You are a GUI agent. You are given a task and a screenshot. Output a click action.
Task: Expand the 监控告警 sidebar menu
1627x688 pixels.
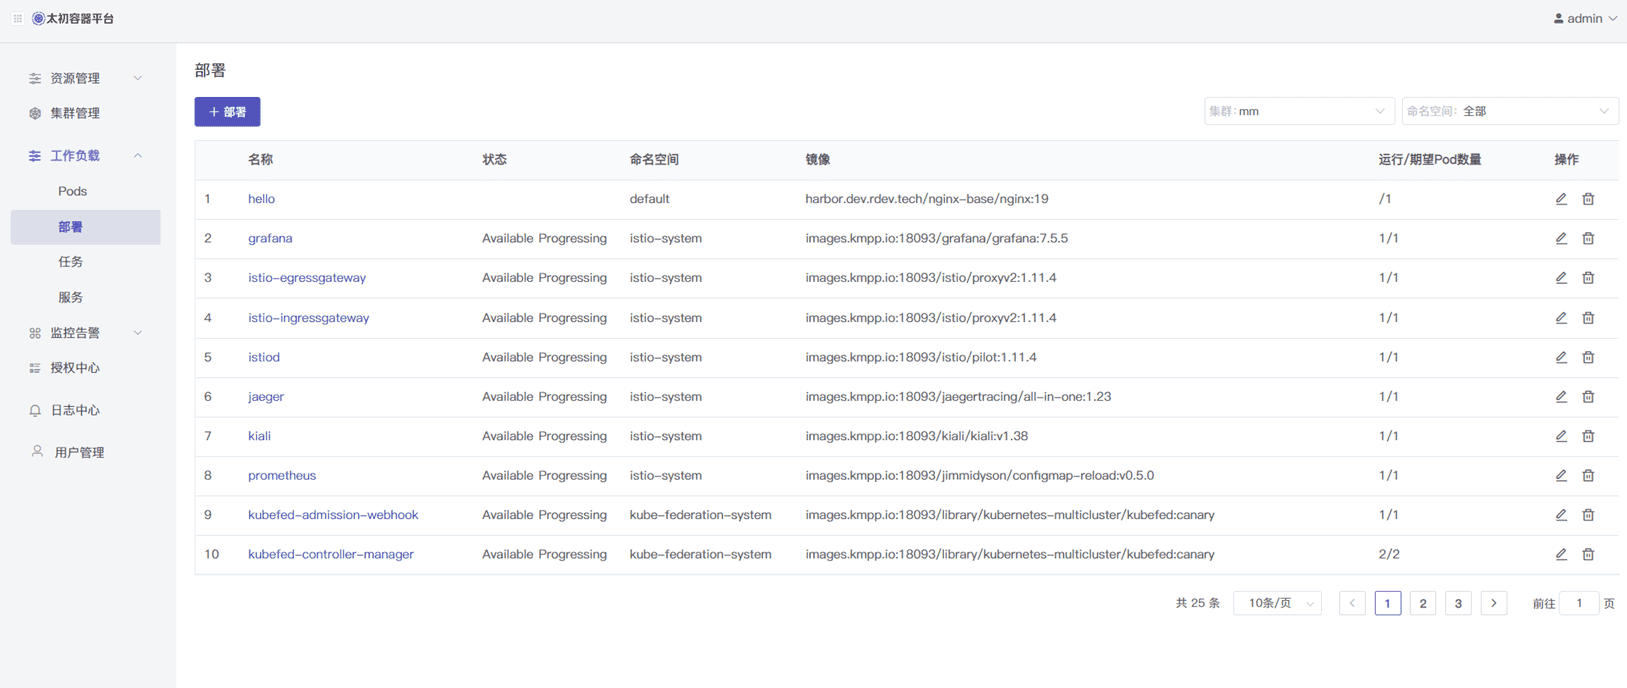click(x=85, y=333)
